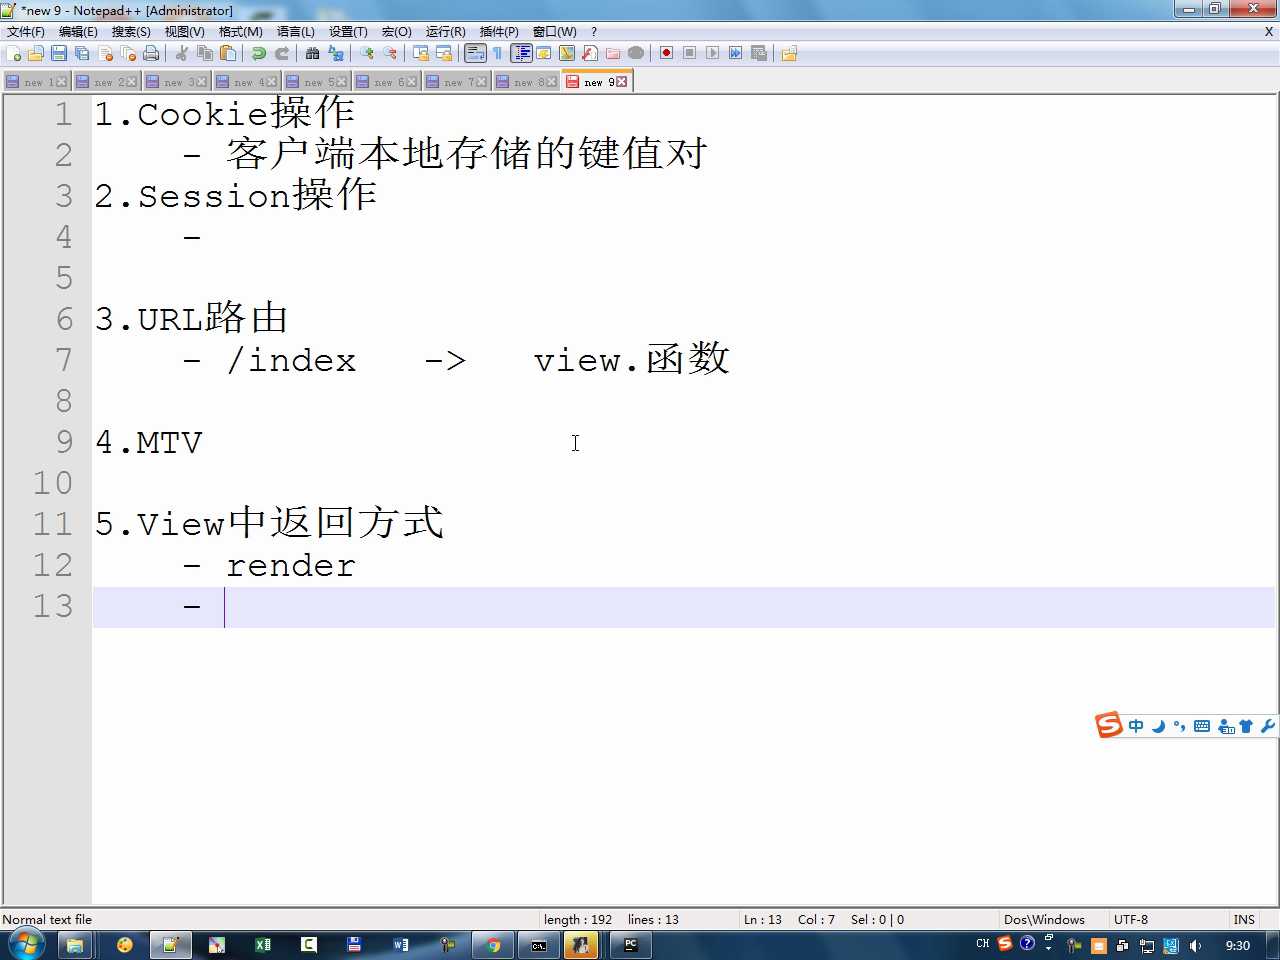Click the Synchronize vertical scrolling icon
Viewport: 1280px width, 960px height.
(x=421, y=53)
